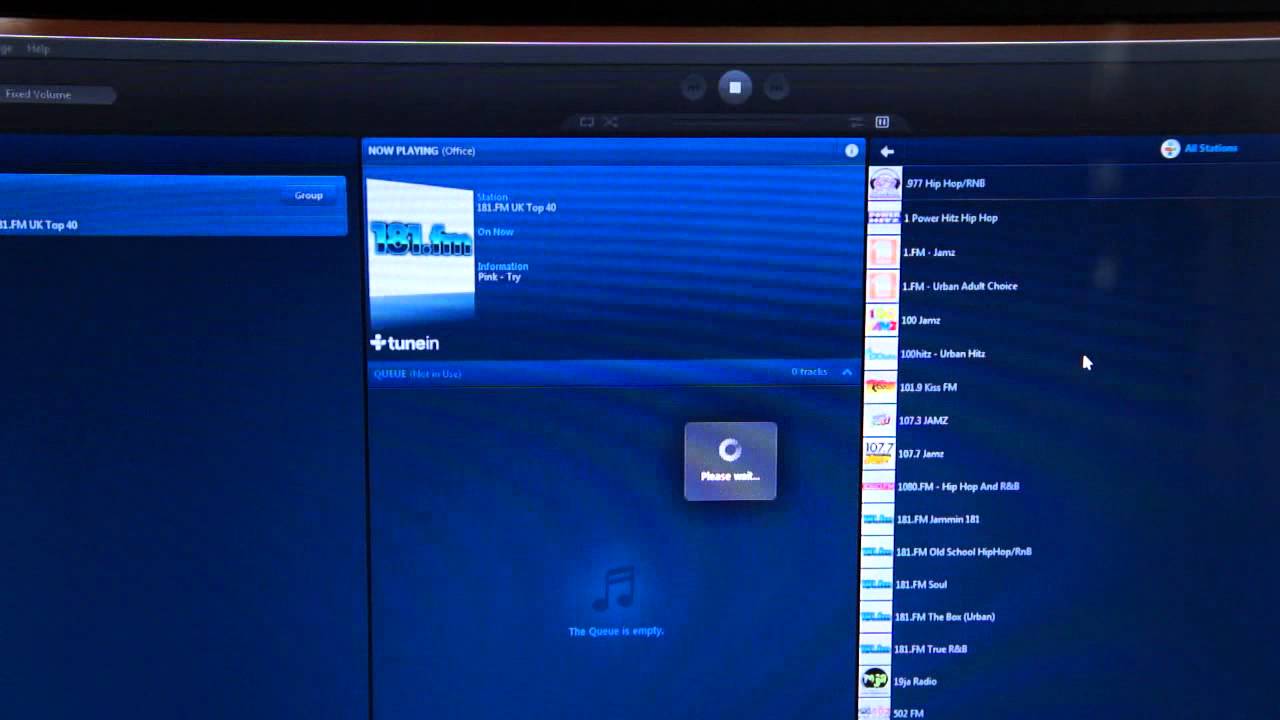Viewport: 1280px width, 720px height.
Task: Click the 1080.FM Hip Hop And R&B logo
Action: (x=878, y=486)
